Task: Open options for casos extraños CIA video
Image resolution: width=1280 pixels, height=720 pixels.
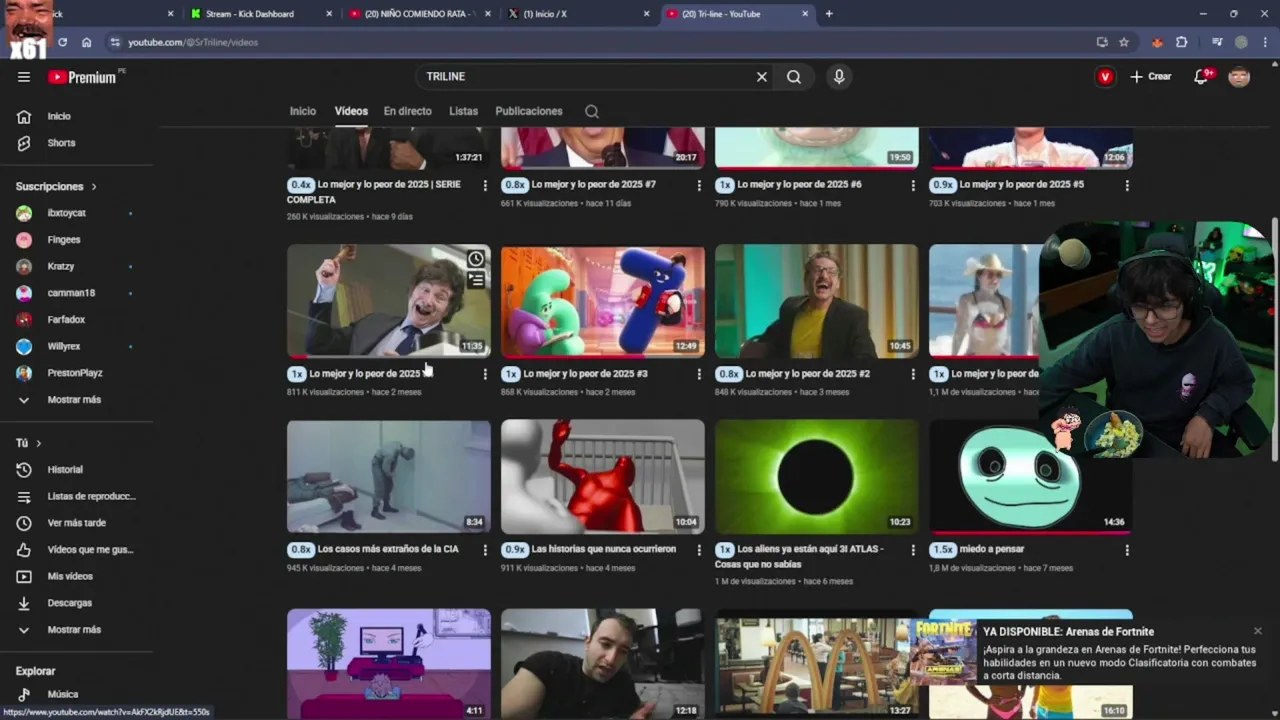Action: point(485,550)
